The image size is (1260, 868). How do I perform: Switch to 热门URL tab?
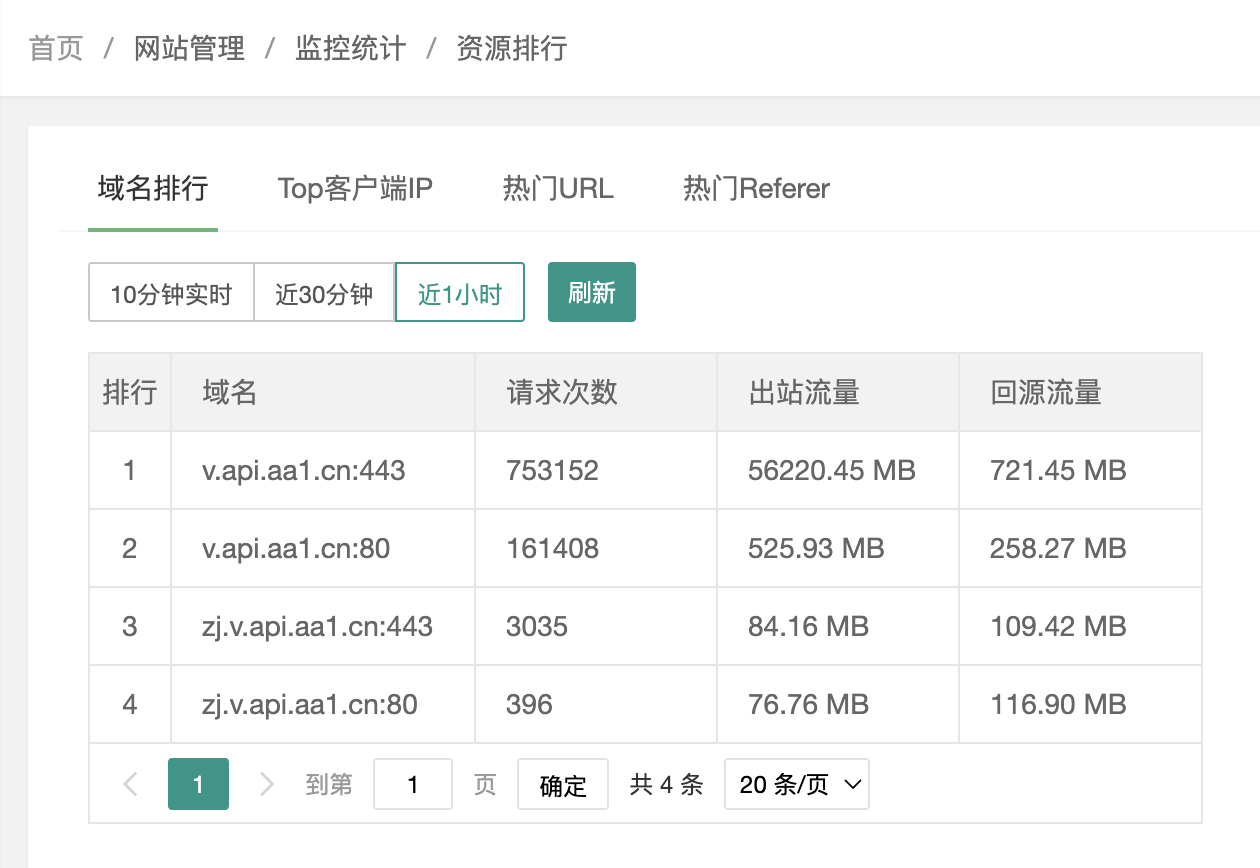[x=558, y=188]
